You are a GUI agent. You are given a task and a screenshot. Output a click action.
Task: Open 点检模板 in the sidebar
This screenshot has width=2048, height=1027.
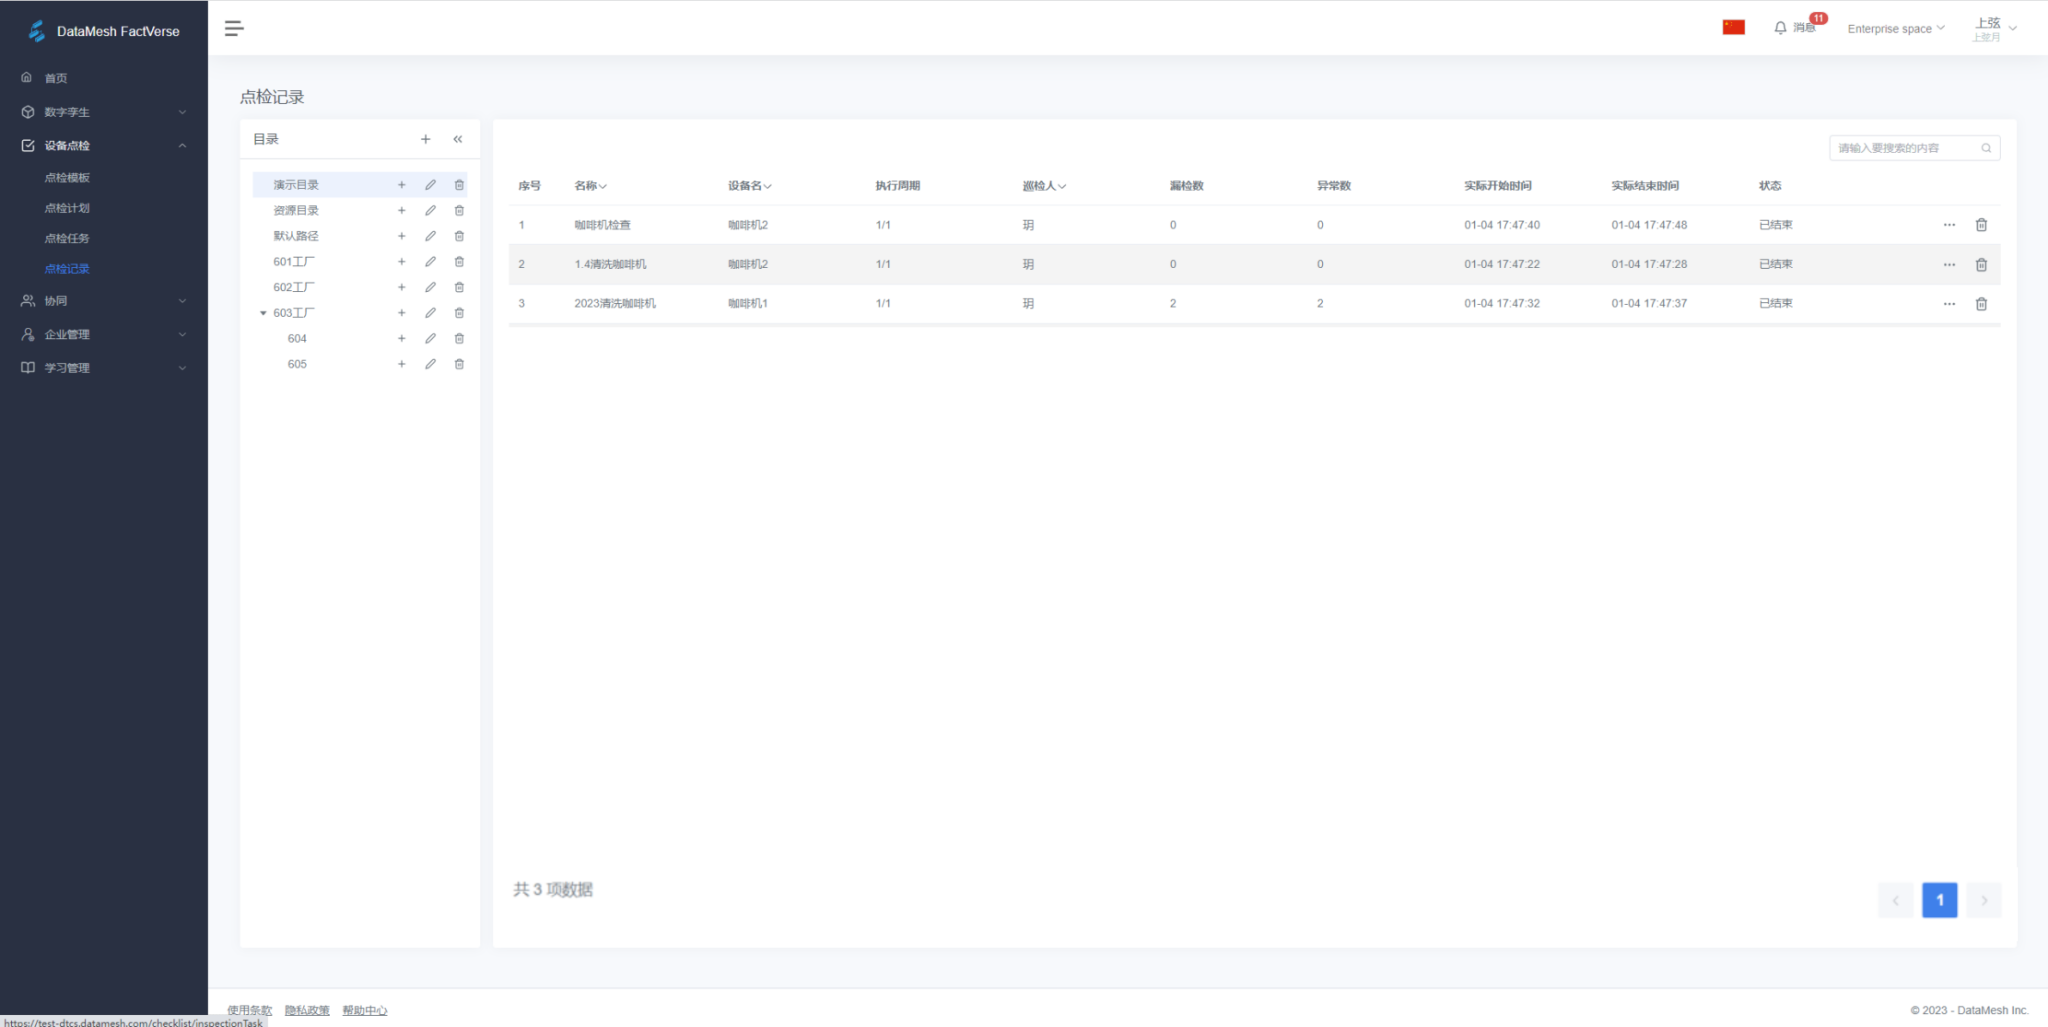(x=67, y=178)
